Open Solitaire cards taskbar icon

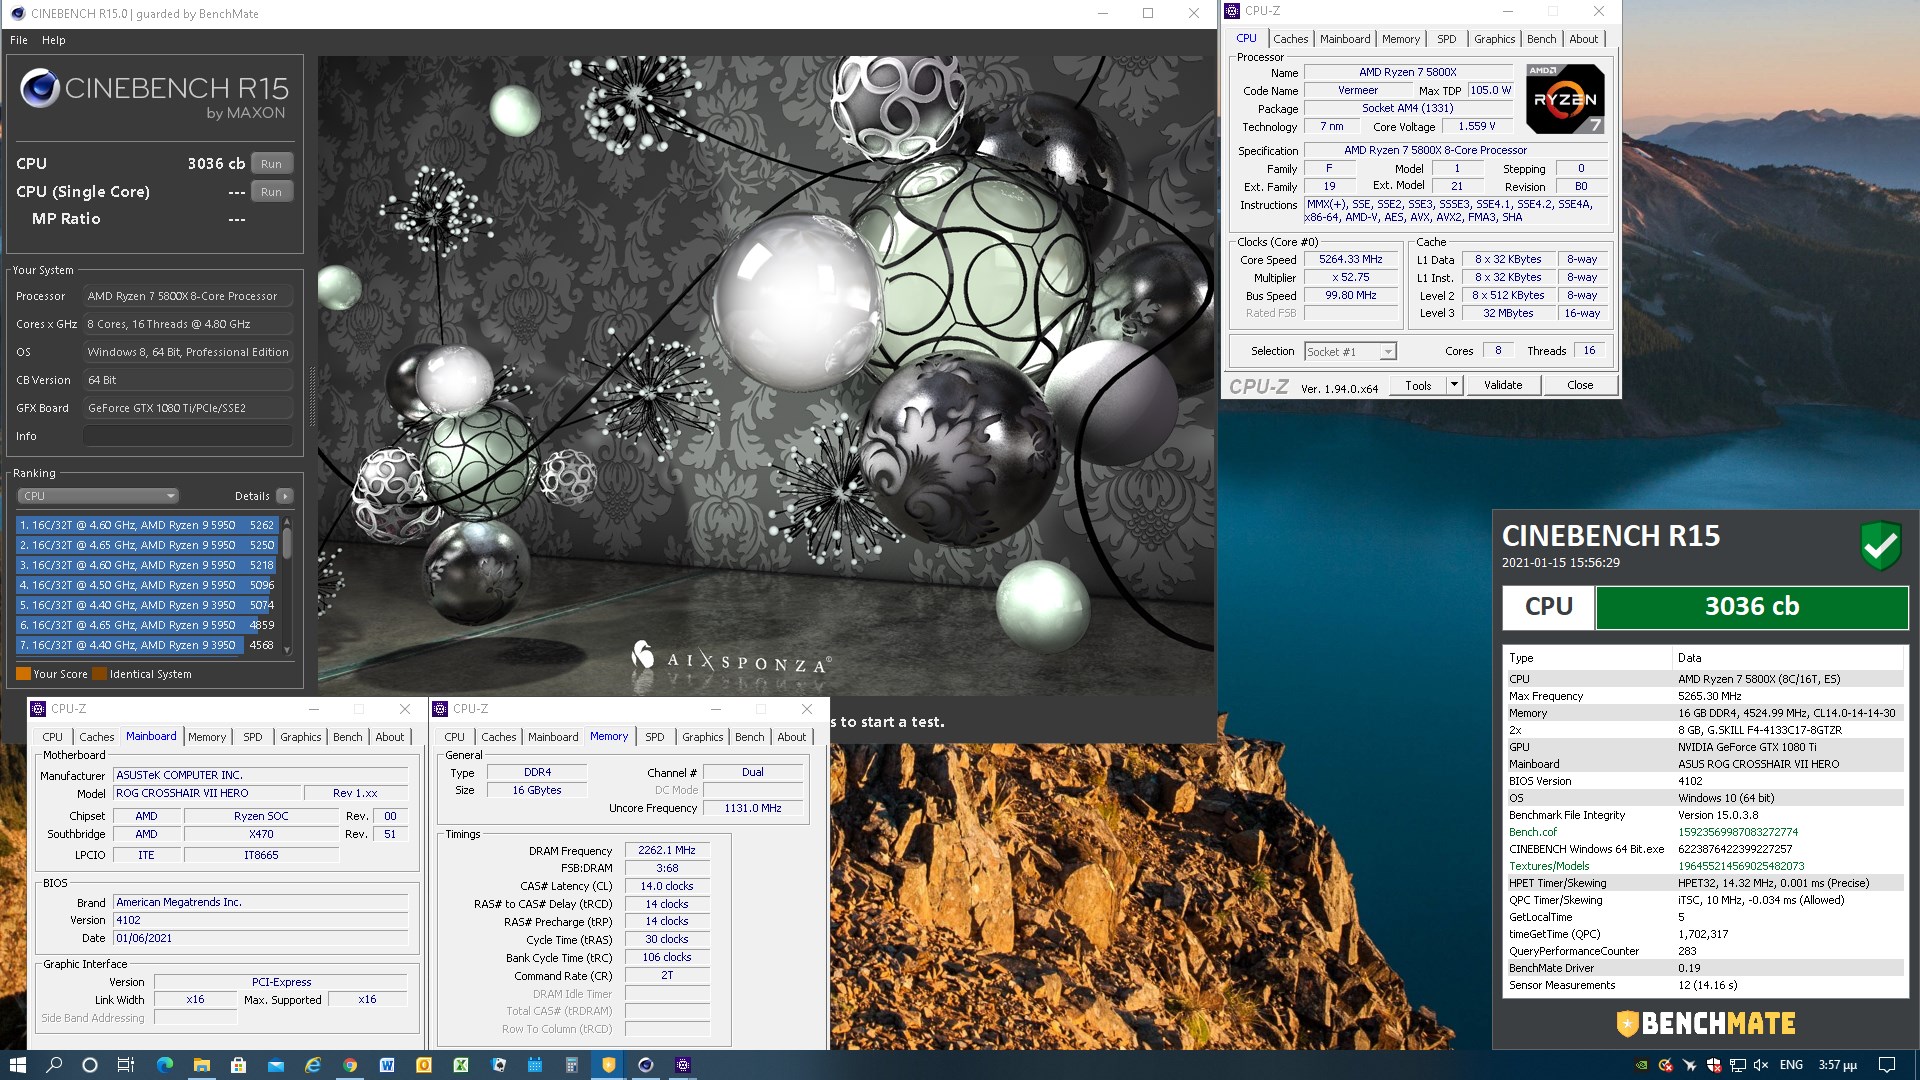point(498,1065)
